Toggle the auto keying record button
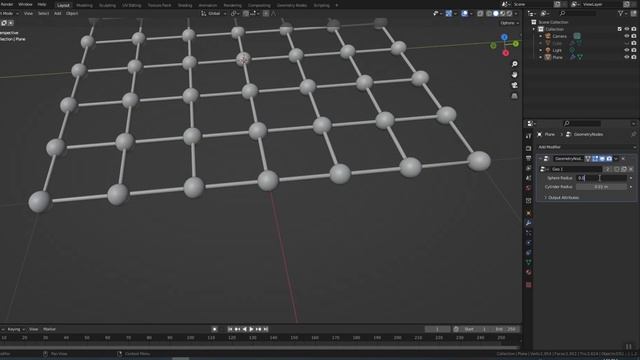This screenshot has height=360, width=640. 215,329
